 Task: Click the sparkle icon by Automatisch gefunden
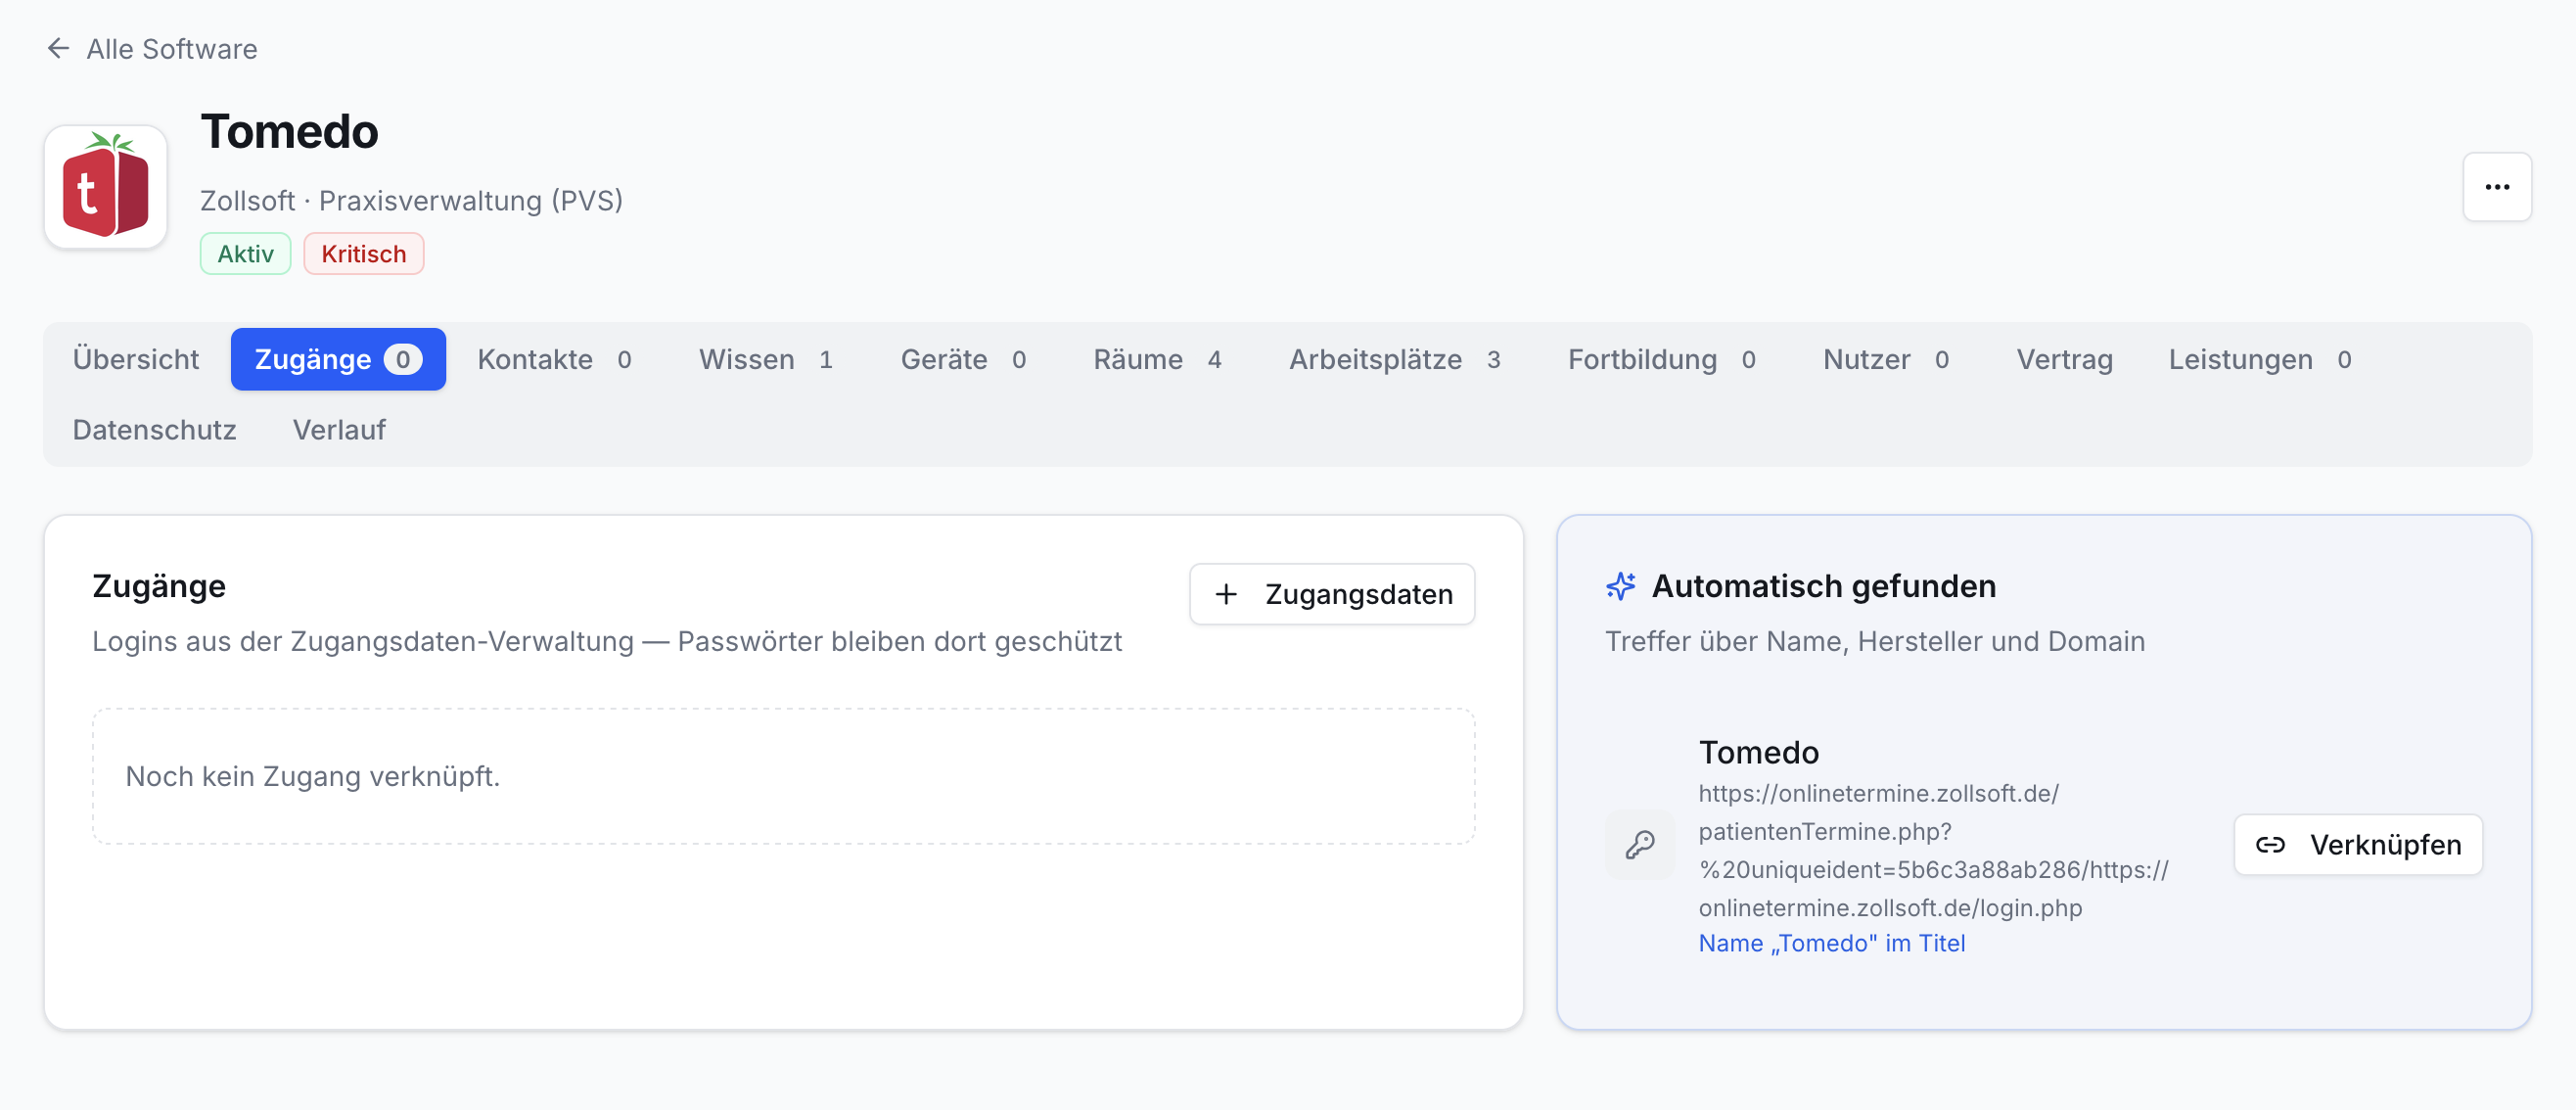(1621, 586)
